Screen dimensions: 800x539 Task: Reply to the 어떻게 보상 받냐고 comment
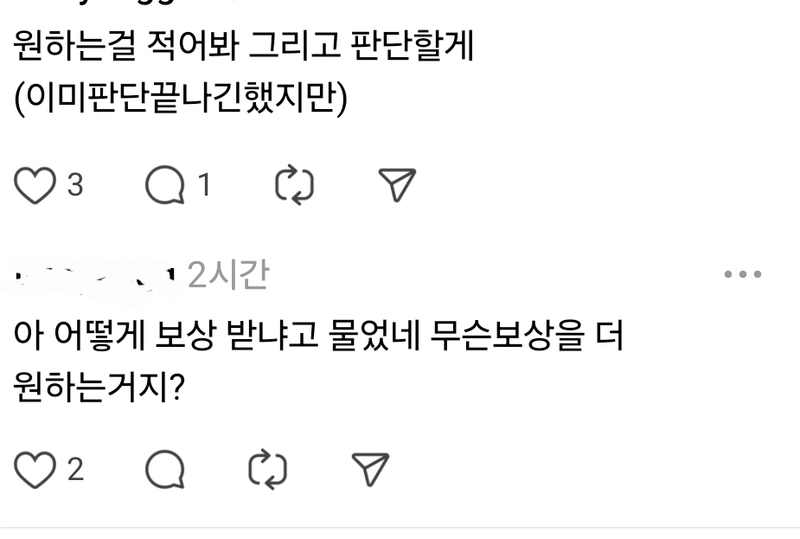(x=165, y=470)
